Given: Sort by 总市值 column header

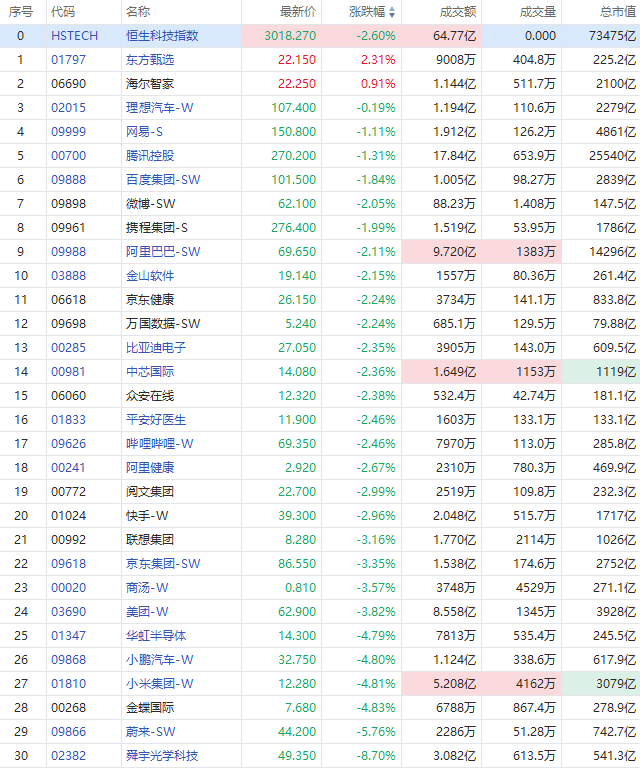Looking at the screenshot, I should click(x=618, y=12).
